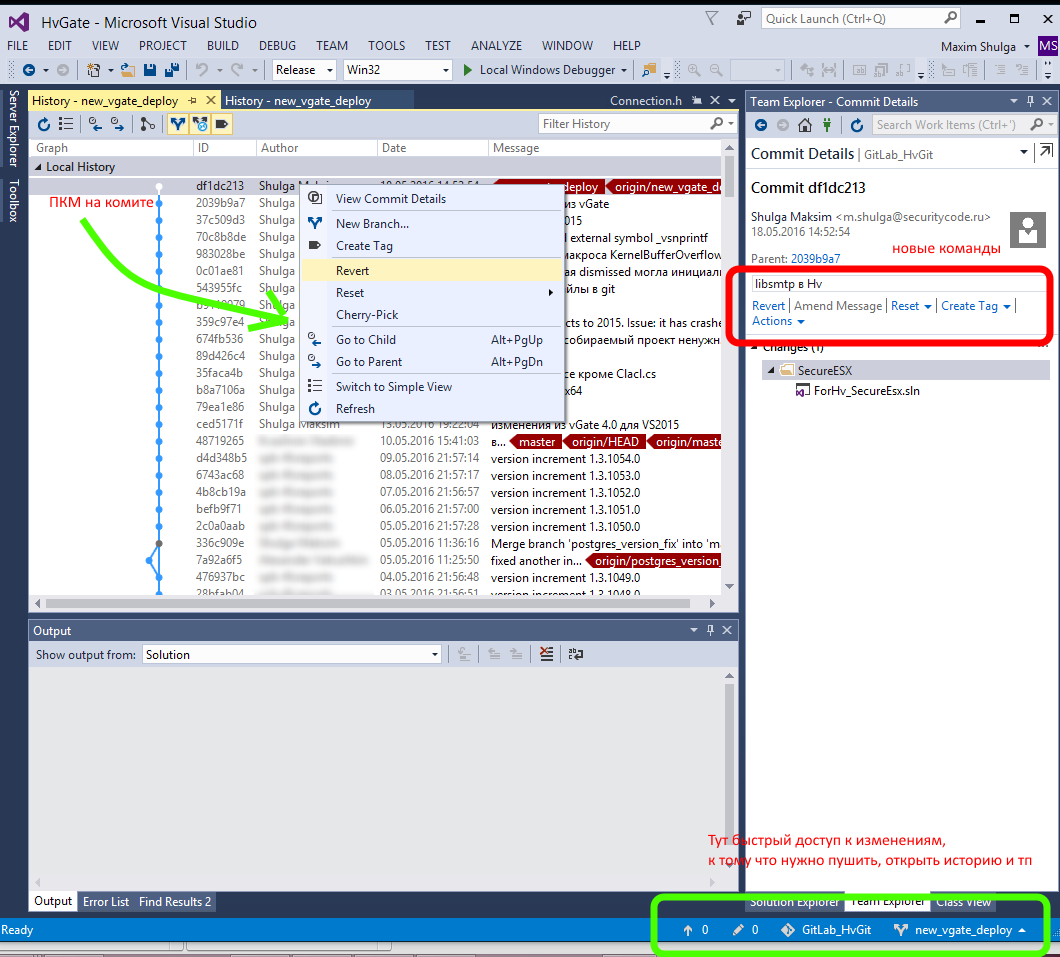The image size is (1060, 957).
Task: Switch to Find Results 2 tab
Action: 174,902
